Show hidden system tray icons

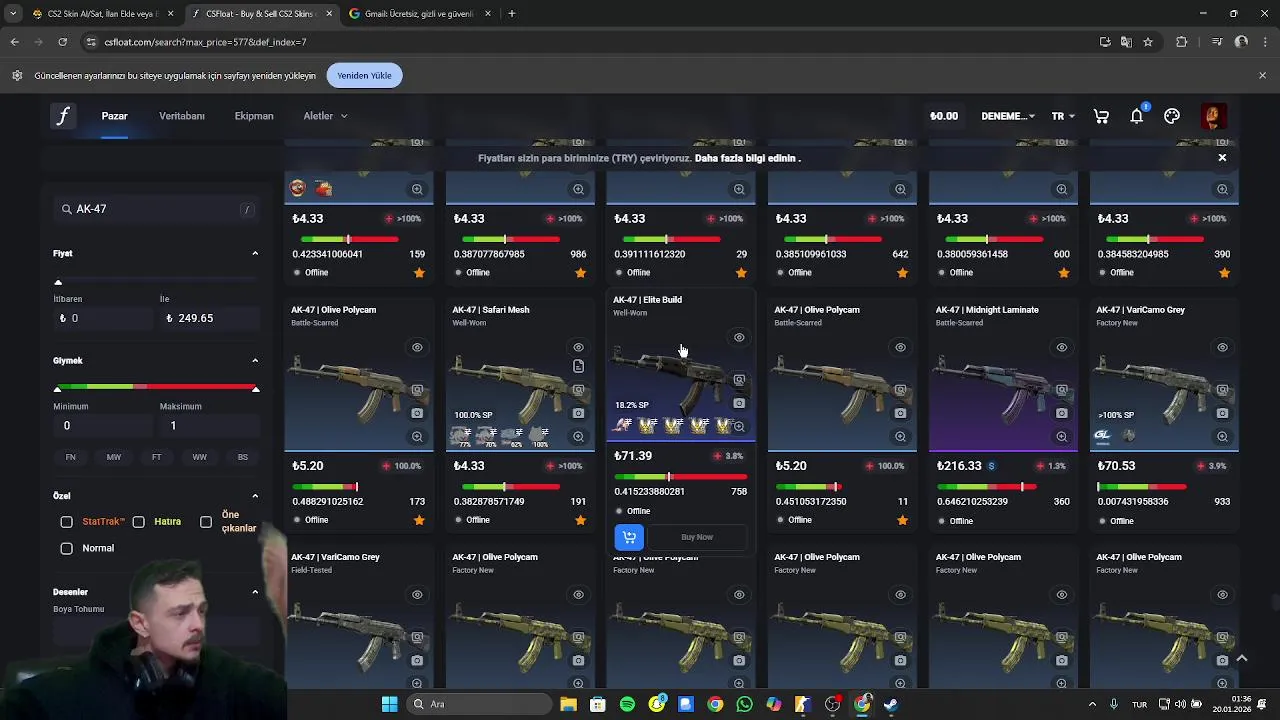click(x=1092, y=704)
